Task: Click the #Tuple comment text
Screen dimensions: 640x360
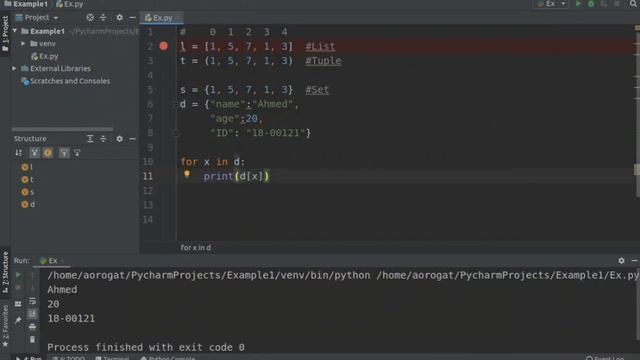Action: [323, 61]
